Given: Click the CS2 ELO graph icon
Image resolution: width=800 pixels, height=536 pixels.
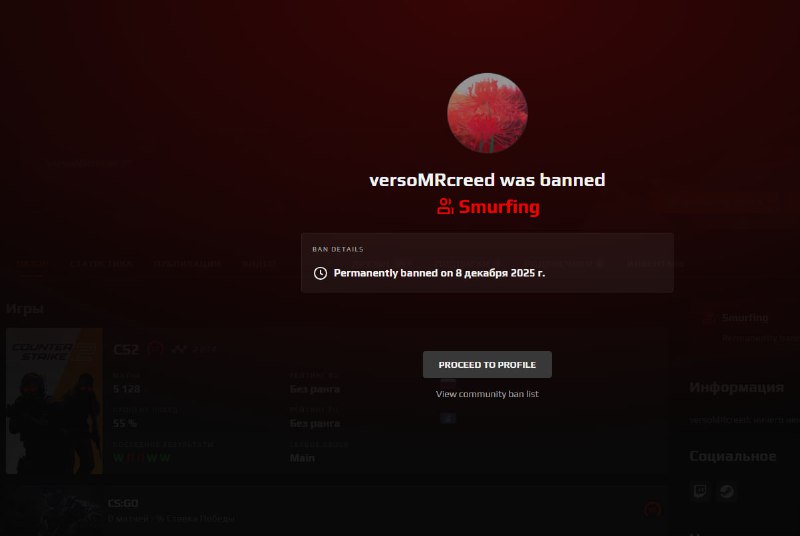Looking at the screenshot, I should coord(179,349).
